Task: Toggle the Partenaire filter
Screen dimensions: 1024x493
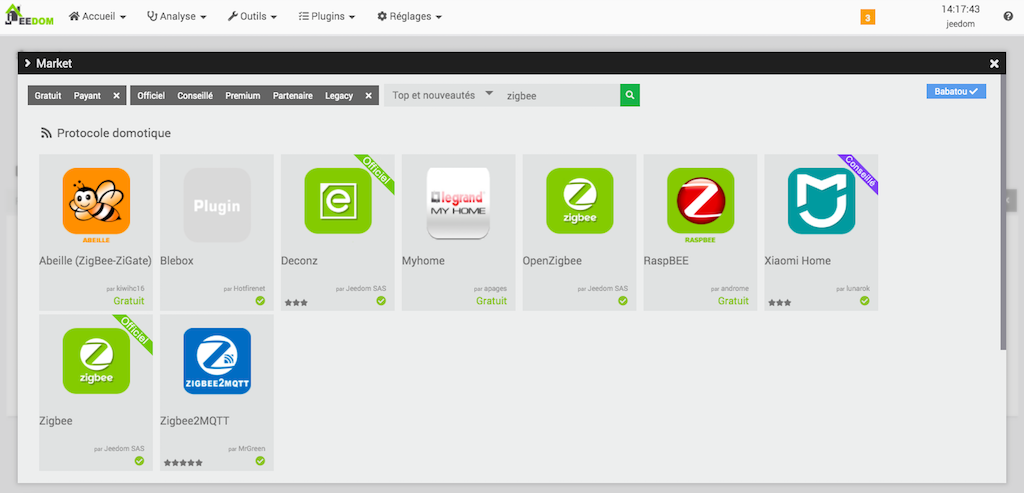Action: coord(293,95)
